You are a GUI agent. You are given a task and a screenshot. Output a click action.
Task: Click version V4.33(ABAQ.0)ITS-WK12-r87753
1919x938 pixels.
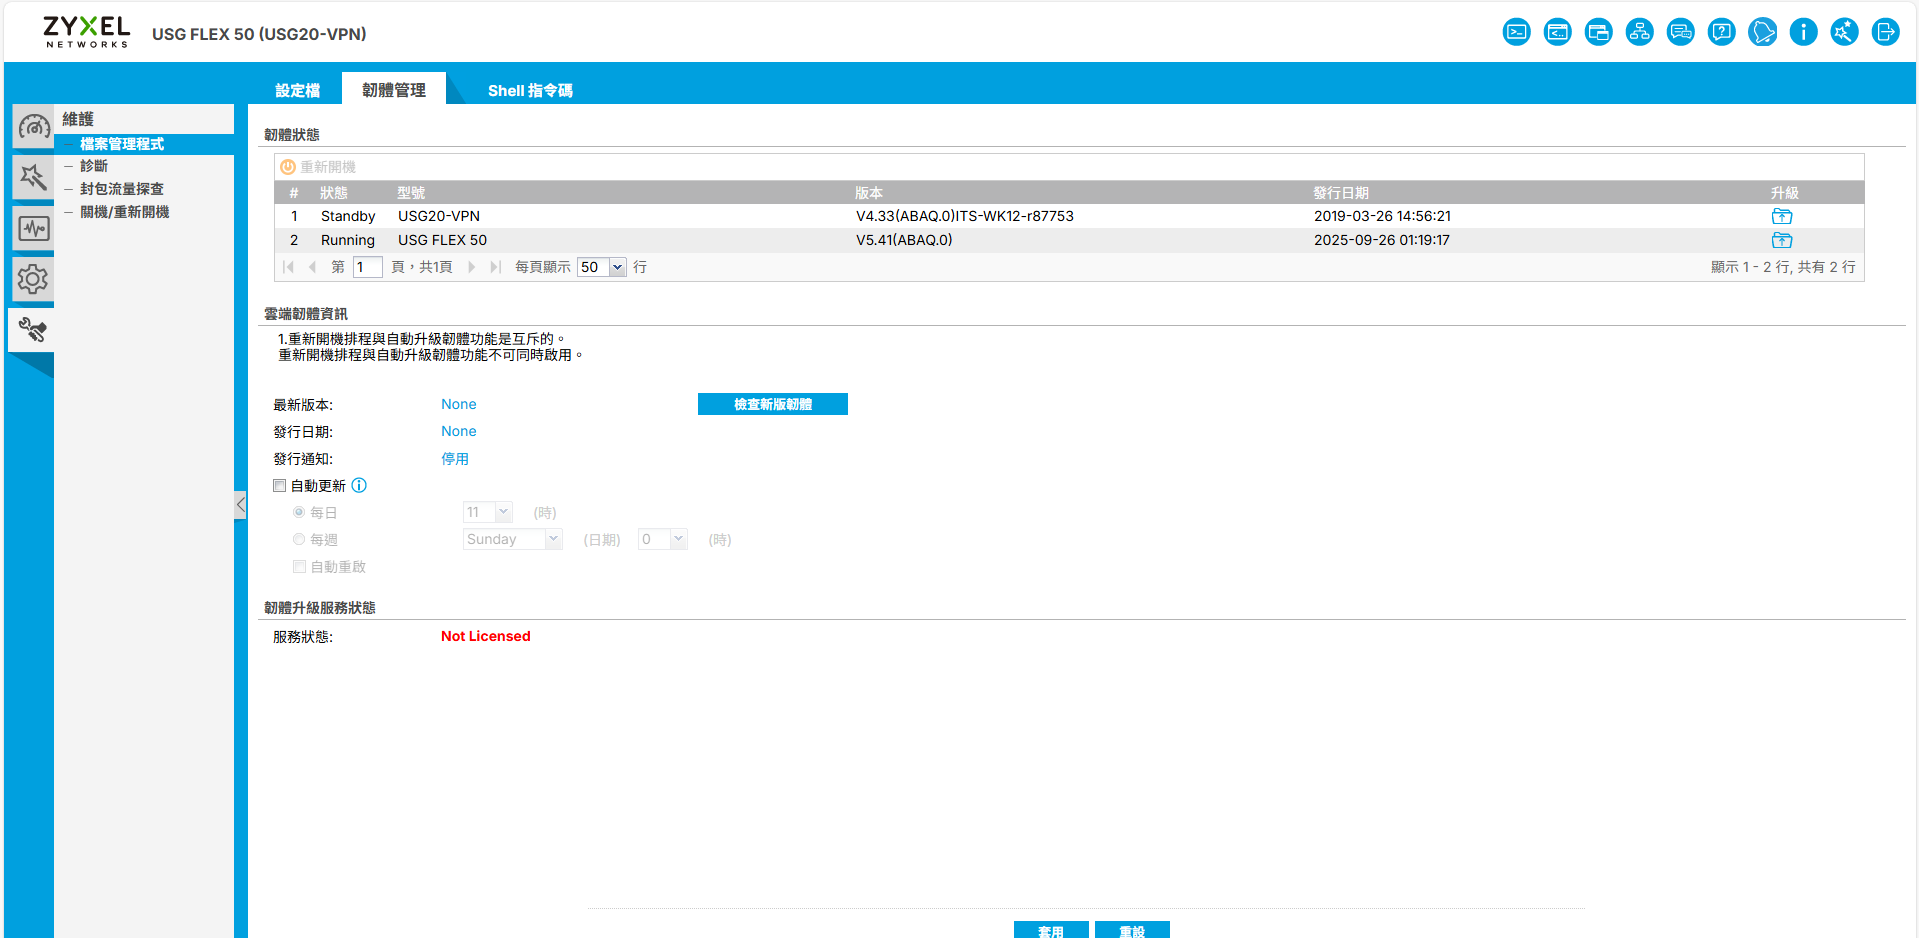click(965, 216)
